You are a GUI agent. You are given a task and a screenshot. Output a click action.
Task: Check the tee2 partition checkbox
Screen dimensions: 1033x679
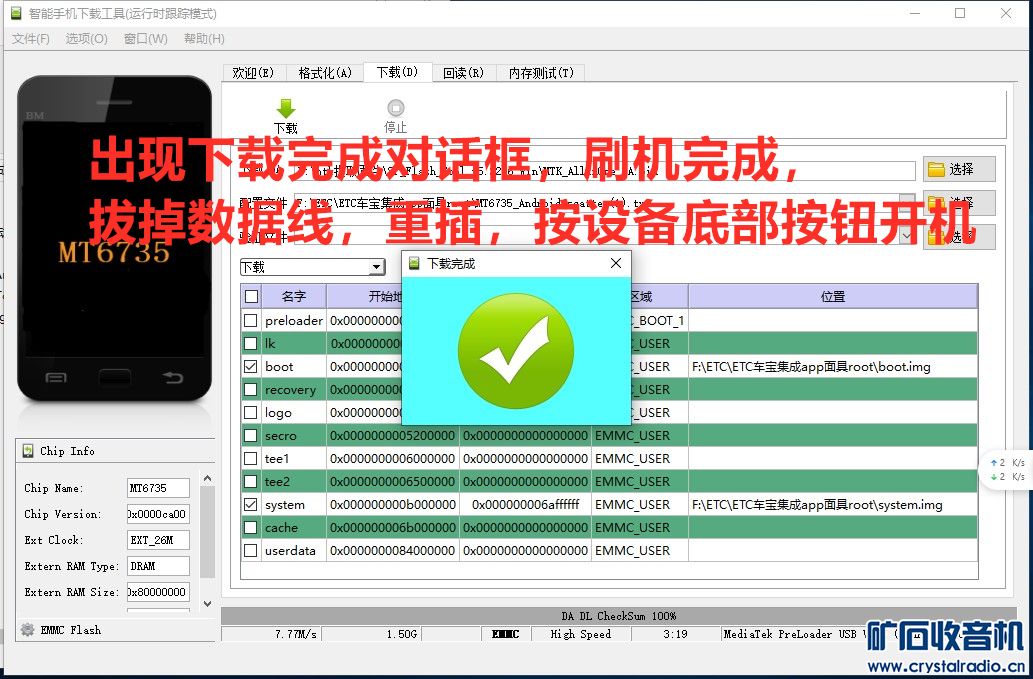pos(250,482)
